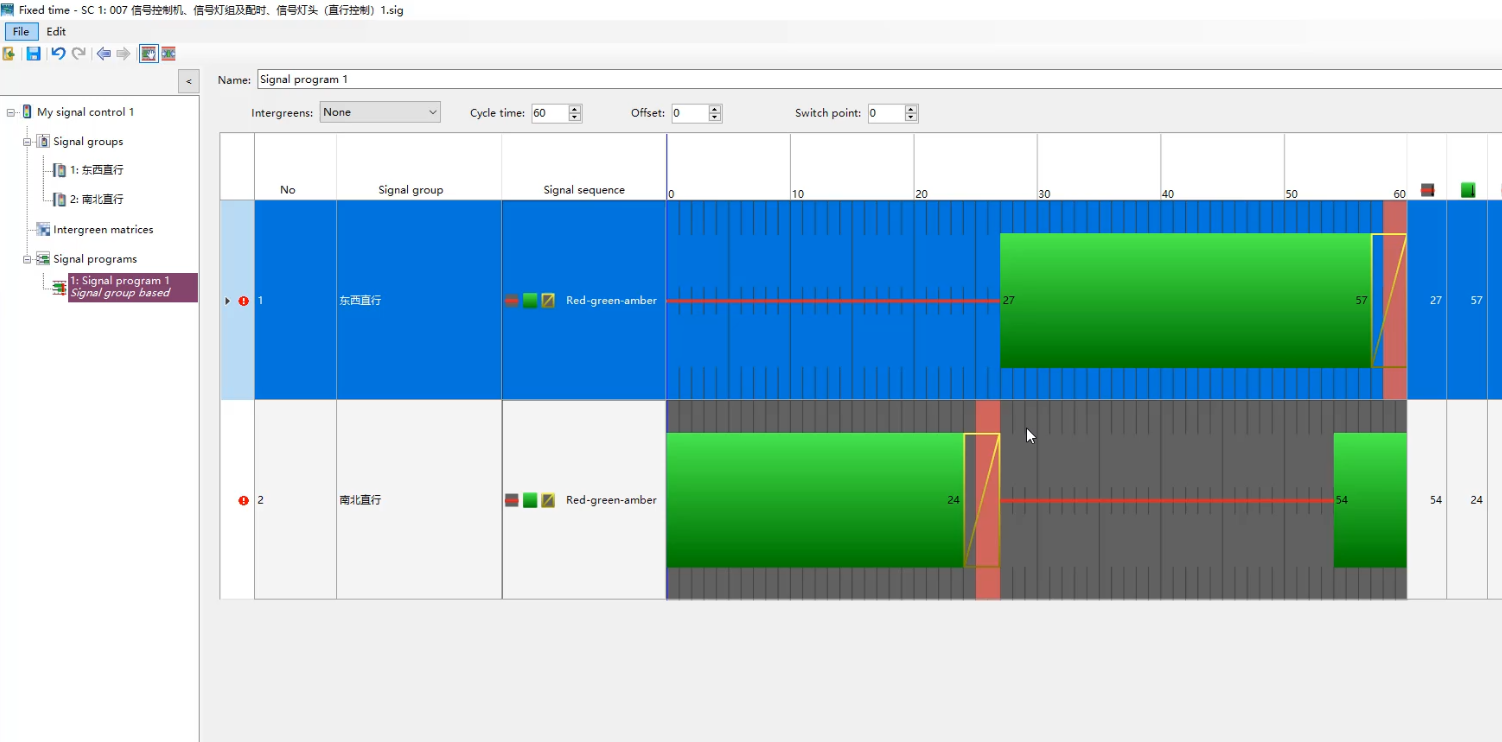Click the exit/import door icon in toolbar
1502x742 pixels.
(9, 54)
